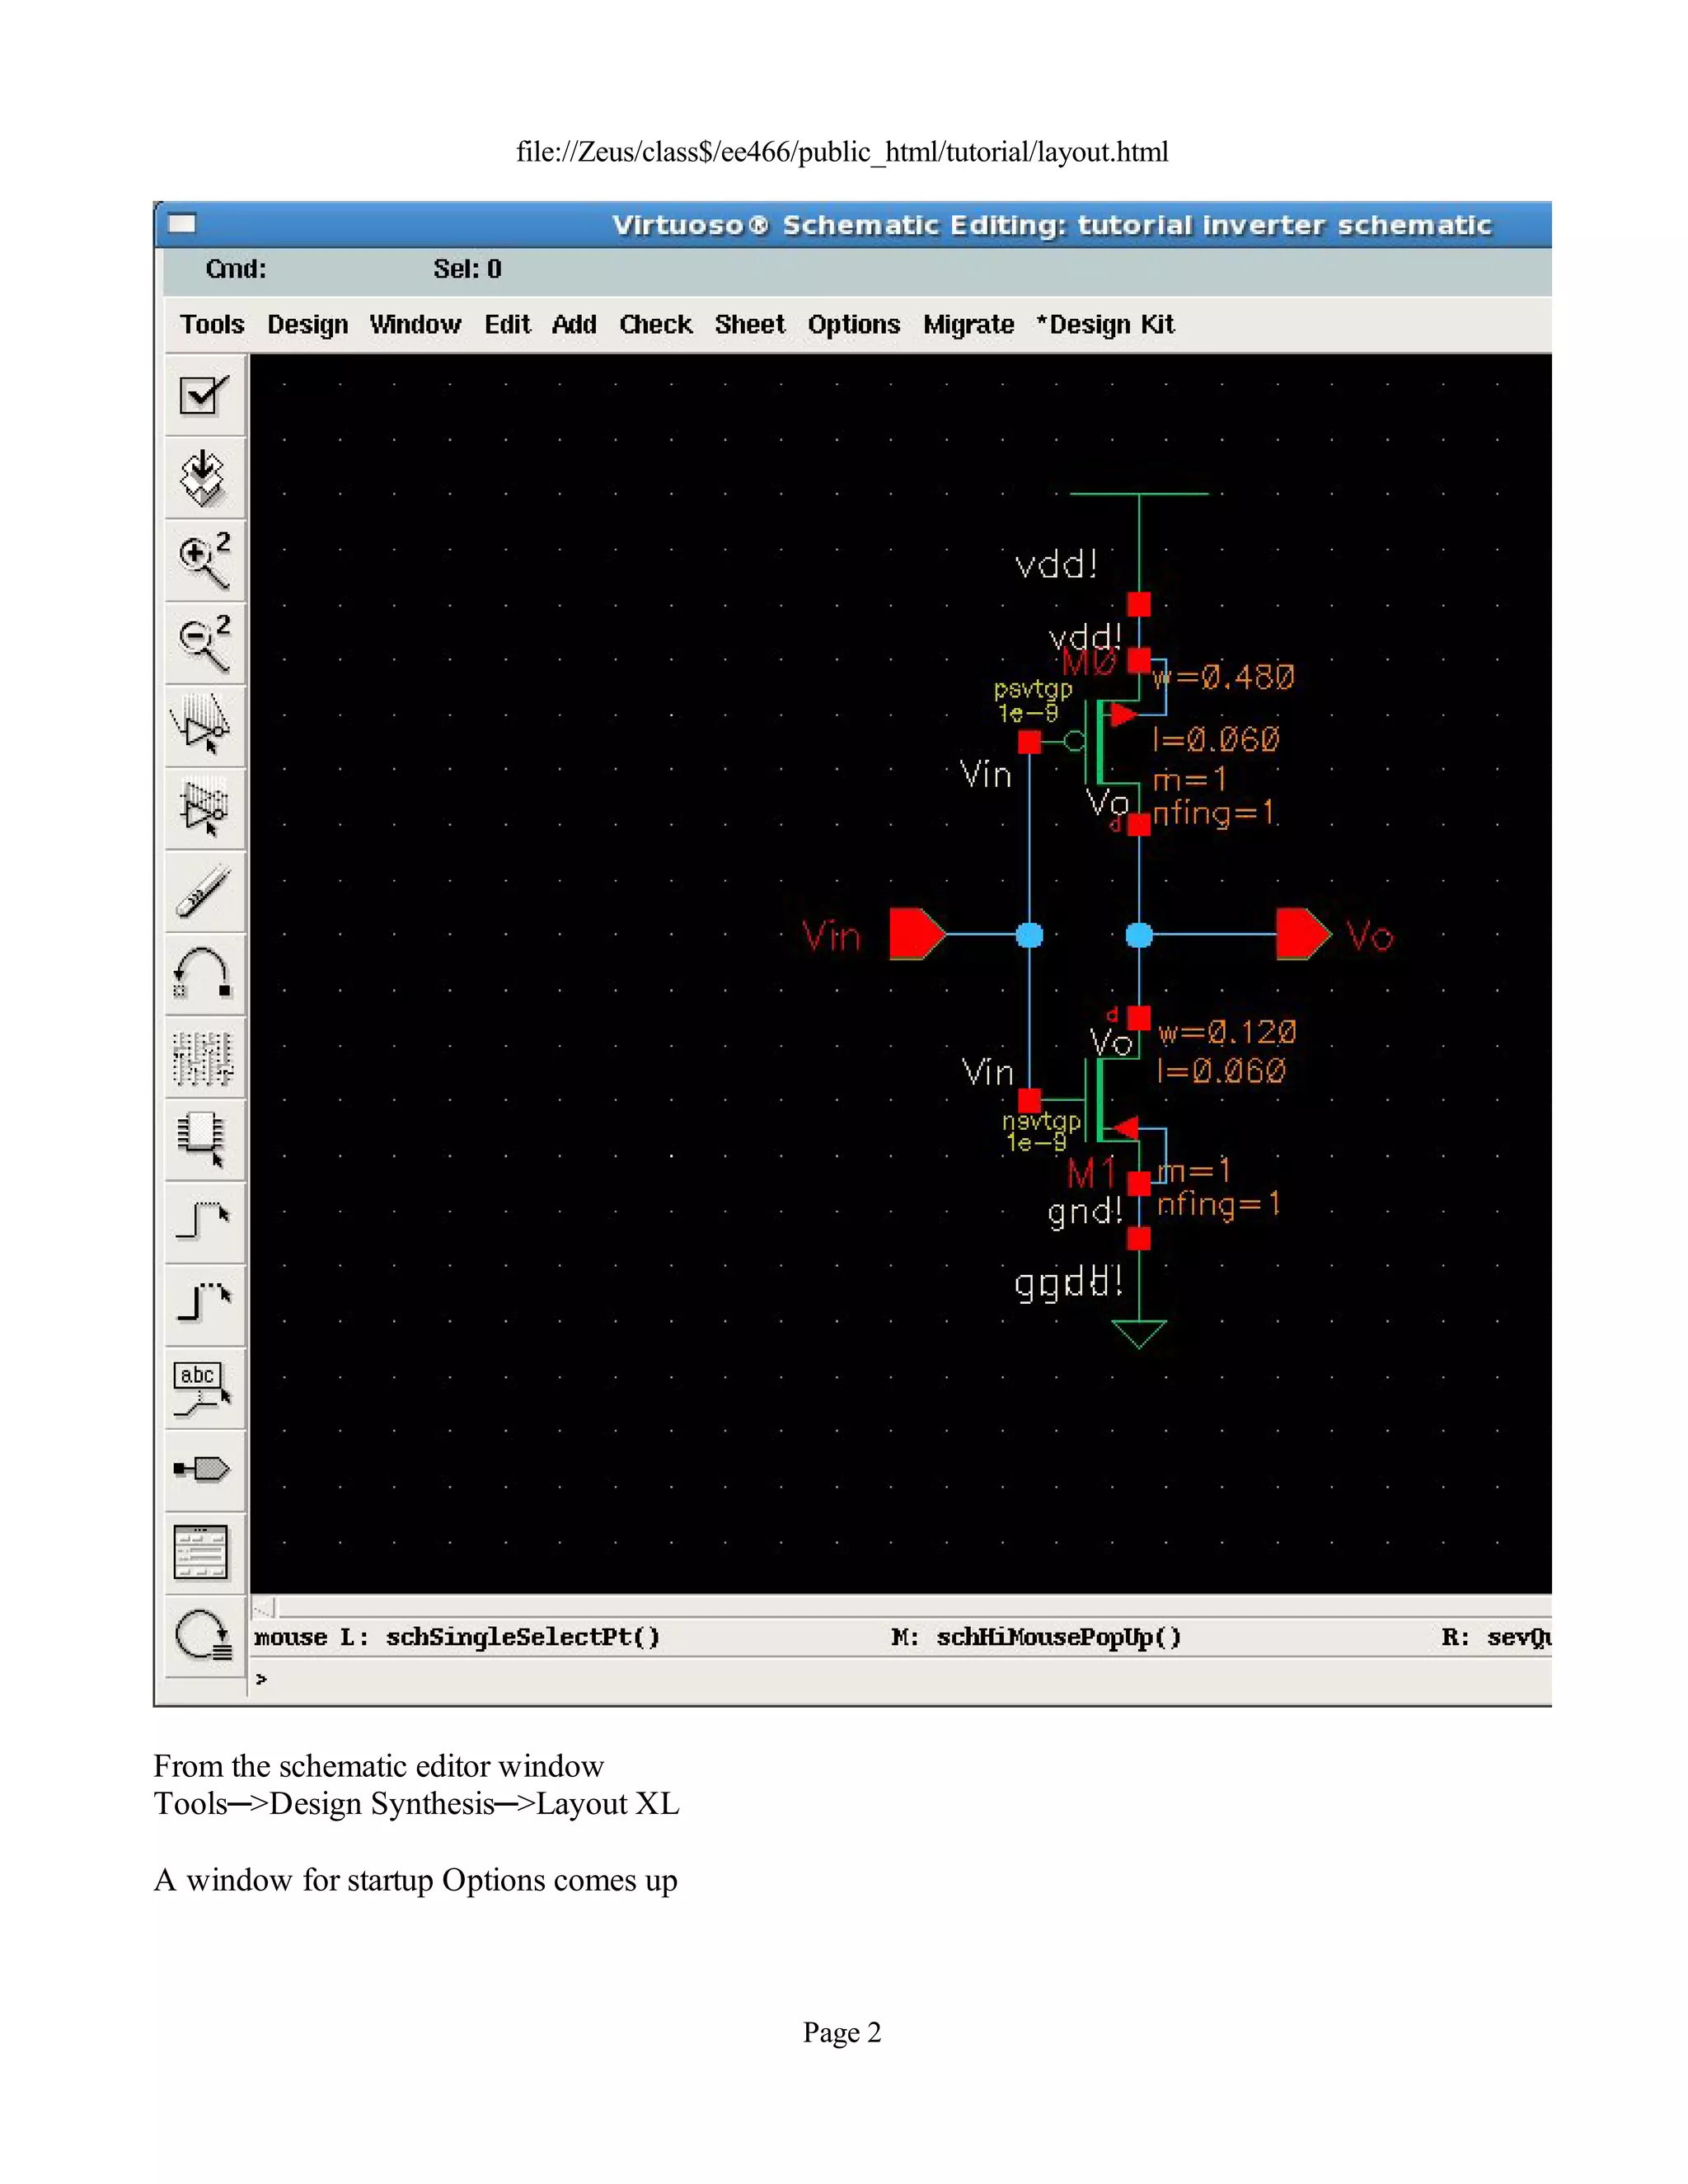Screen dimensions: 1688x2184
Task: Open the Design Kit menu
Action: tap(1105, 325)
